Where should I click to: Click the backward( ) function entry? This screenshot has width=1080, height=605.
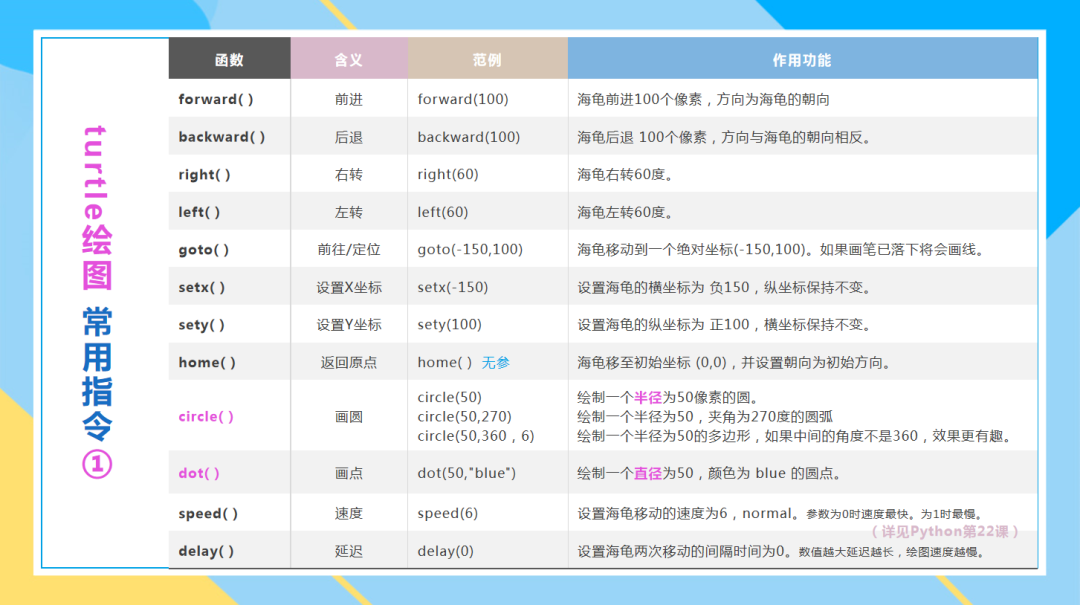(220, 136)
